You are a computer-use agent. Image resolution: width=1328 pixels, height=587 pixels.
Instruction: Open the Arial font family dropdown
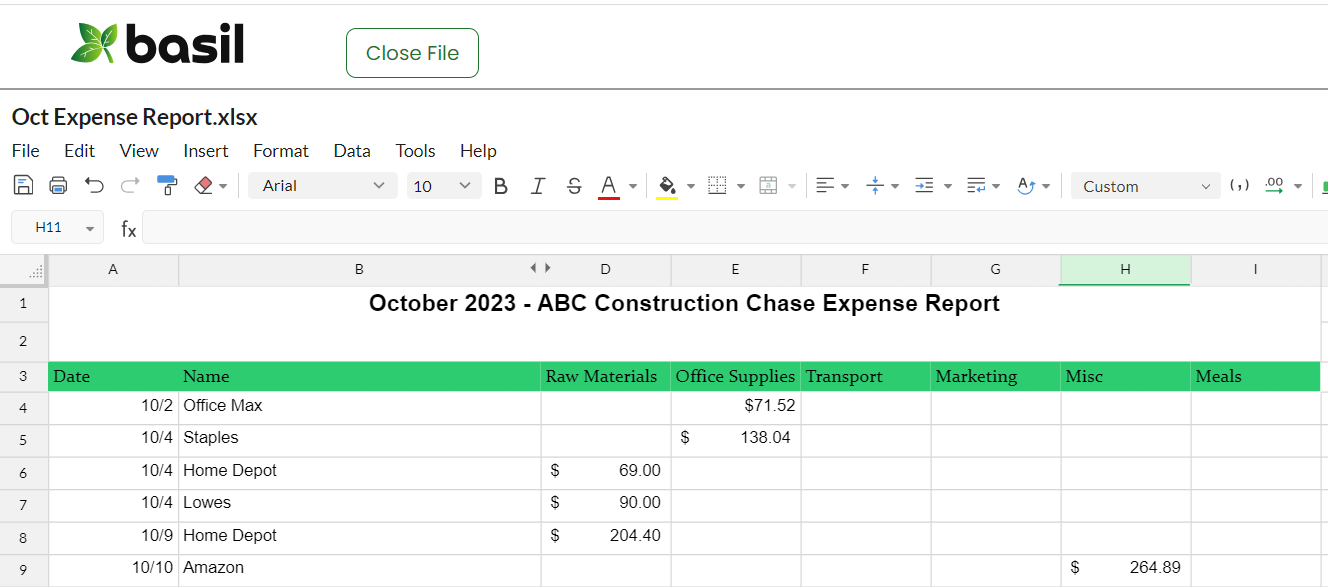(x=322, y=186)
